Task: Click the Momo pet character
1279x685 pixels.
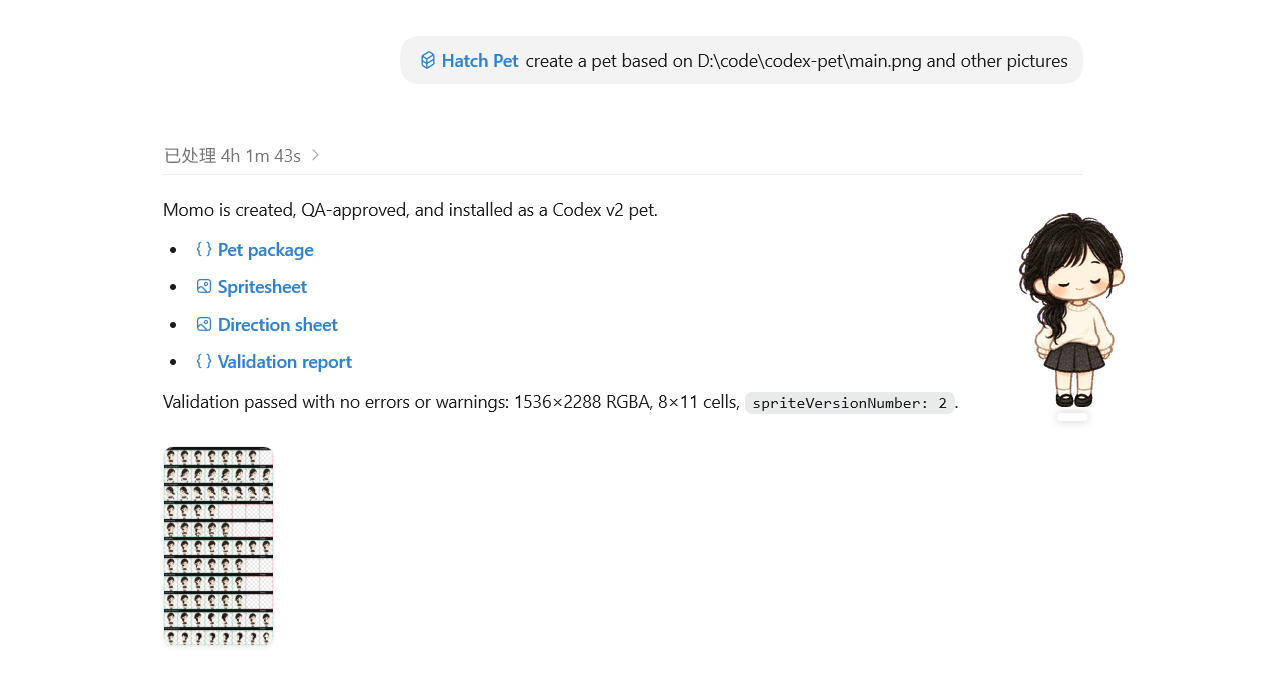Action: [x=1071, y=309]
